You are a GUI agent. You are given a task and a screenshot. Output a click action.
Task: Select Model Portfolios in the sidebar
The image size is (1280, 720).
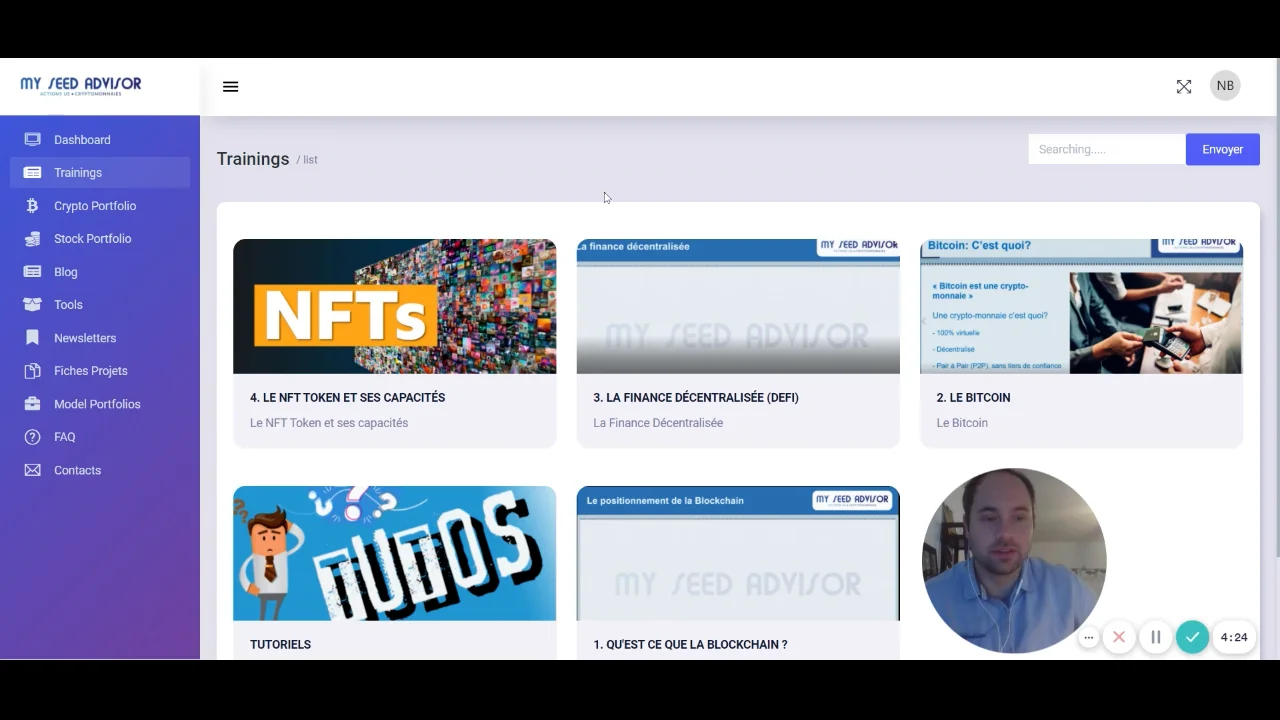coord(97,404)
